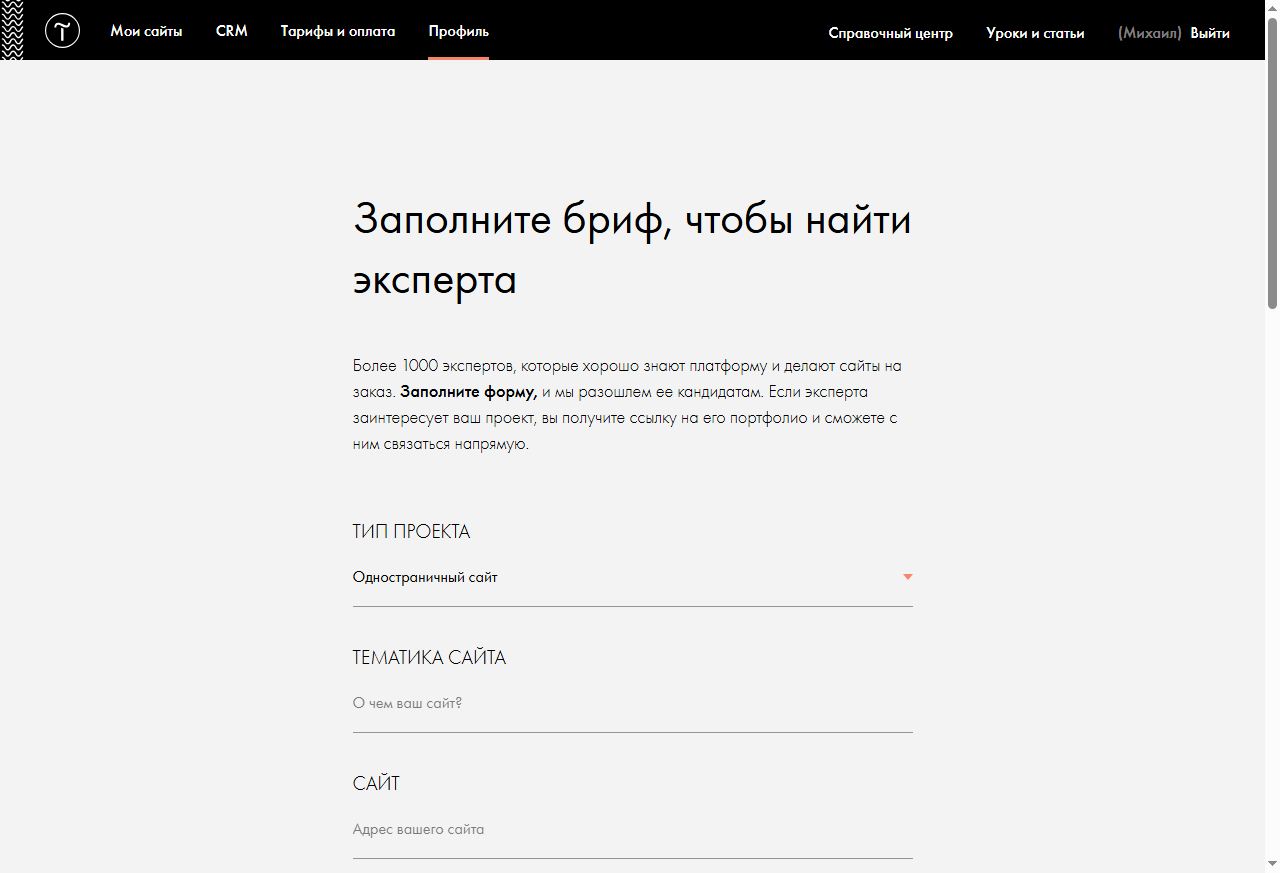The height and width of the screenshot is (873, 1280).
Task: Open the "Тарифы и оплата" page
Action: click(x=338, y=31)
